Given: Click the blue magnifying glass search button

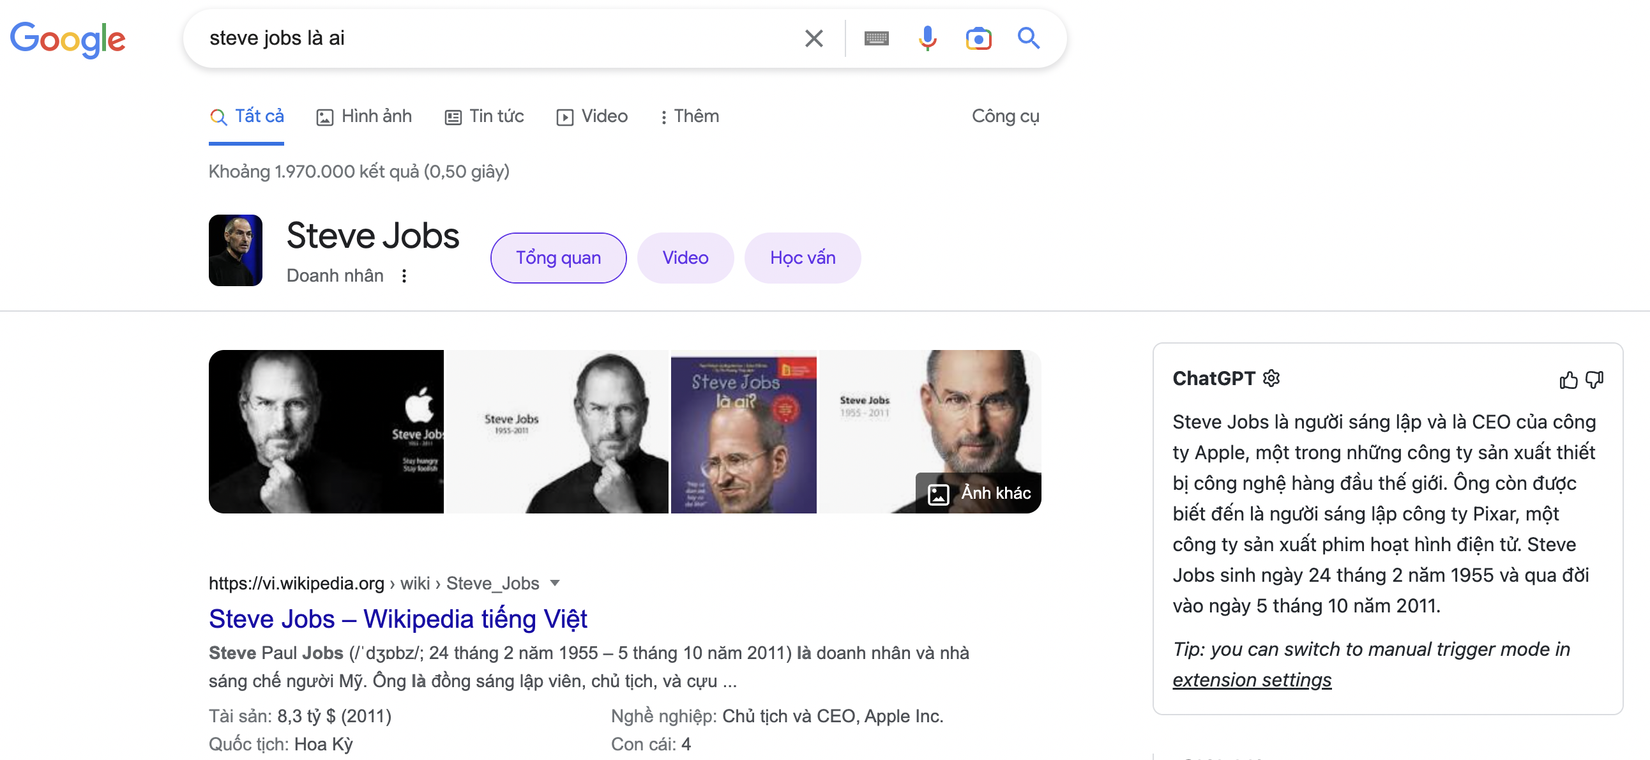Looking at the screenshot, I should click(1028, 39).
